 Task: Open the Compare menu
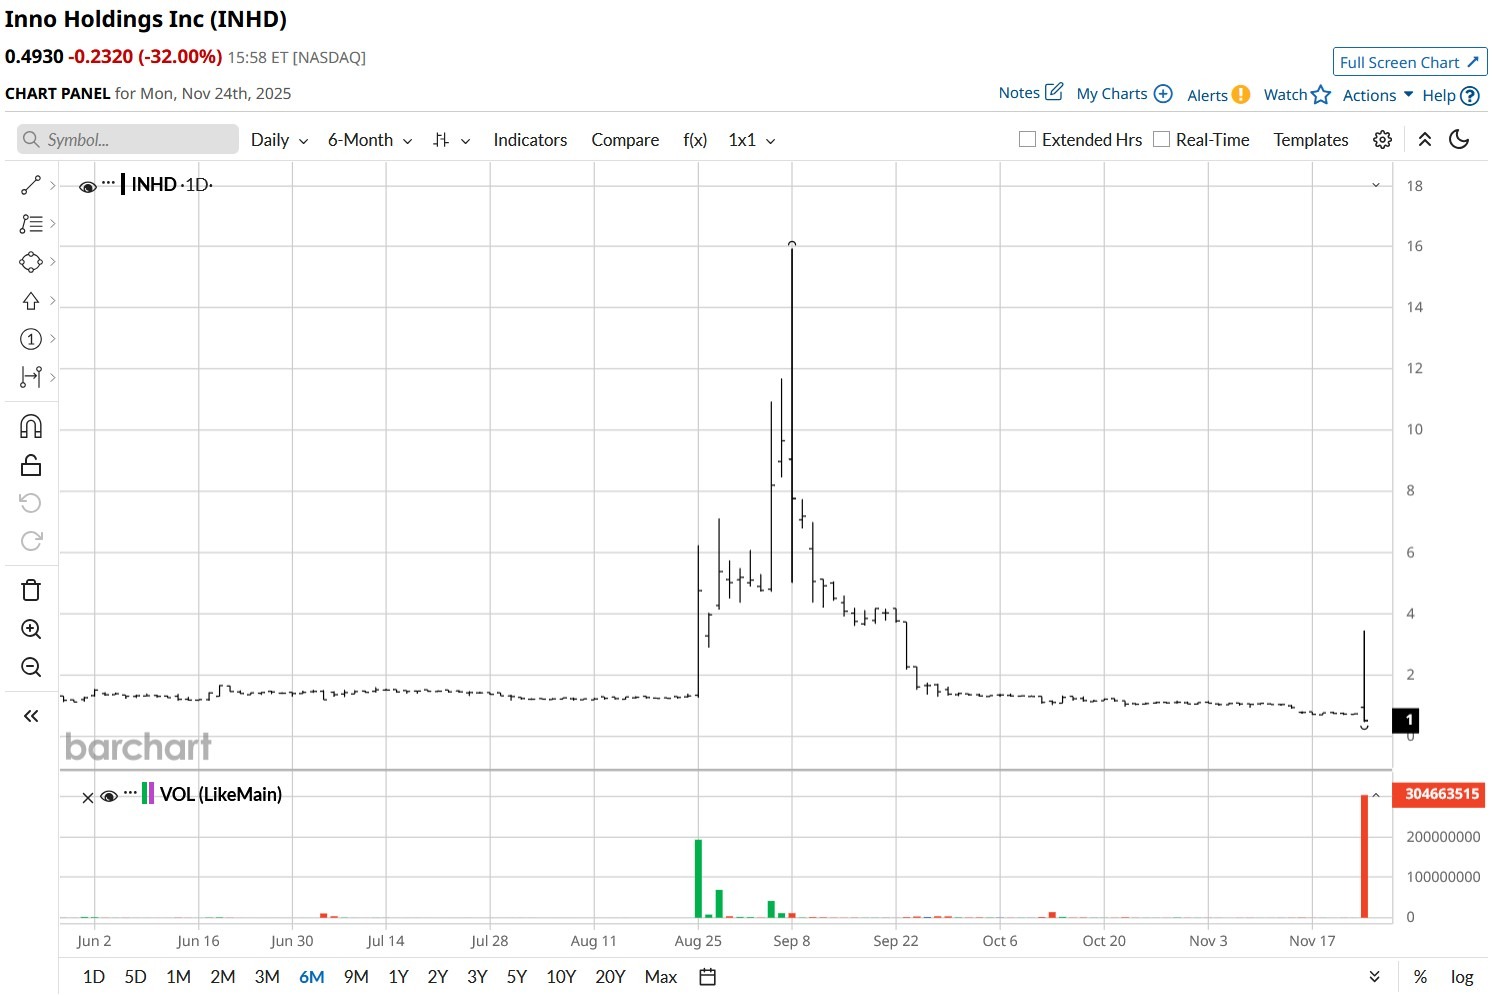click(625, 140)
